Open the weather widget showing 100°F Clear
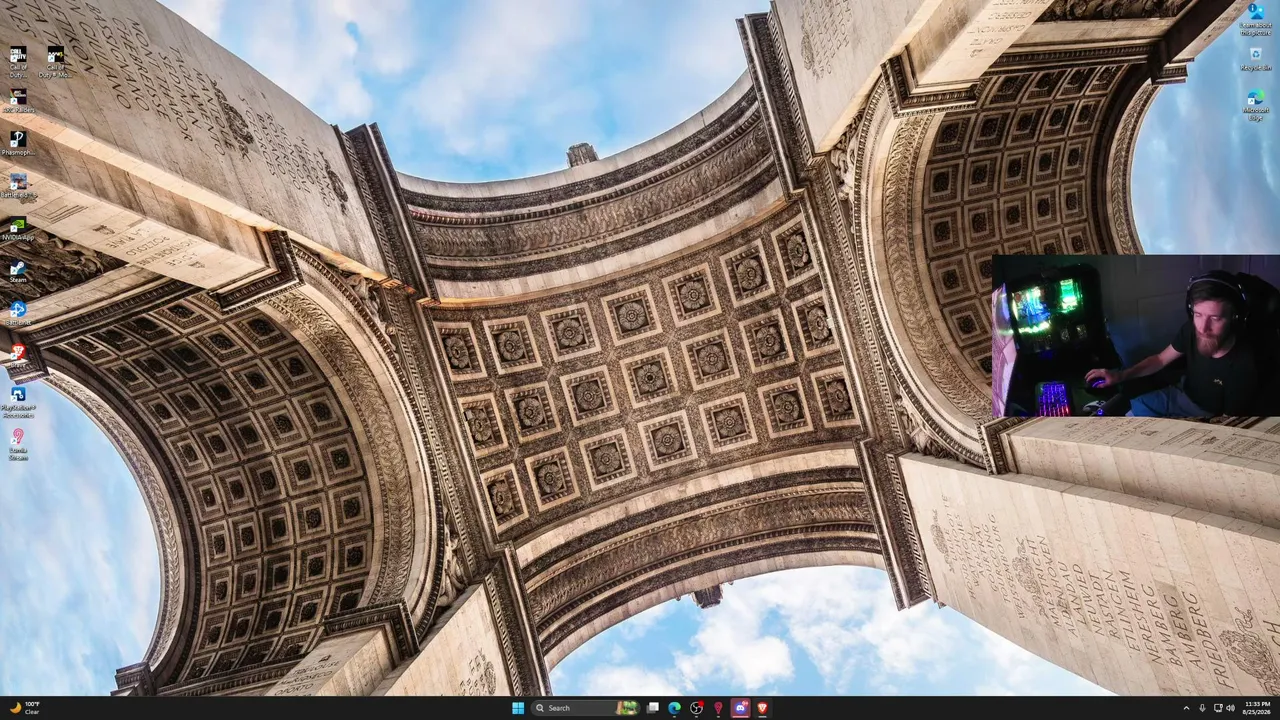Image resolution: width=1280 pixels, height=720 pixels. 26,708
